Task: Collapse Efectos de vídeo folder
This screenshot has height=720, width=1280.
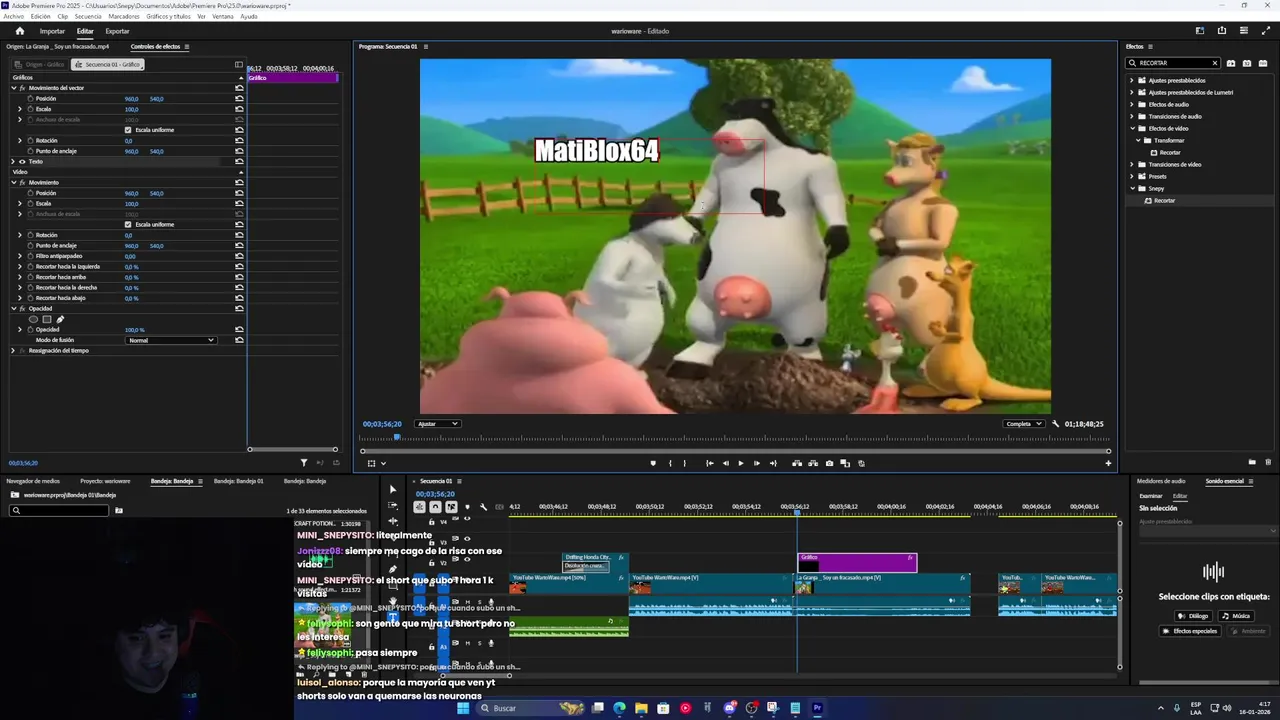Action: point(1132,129)
